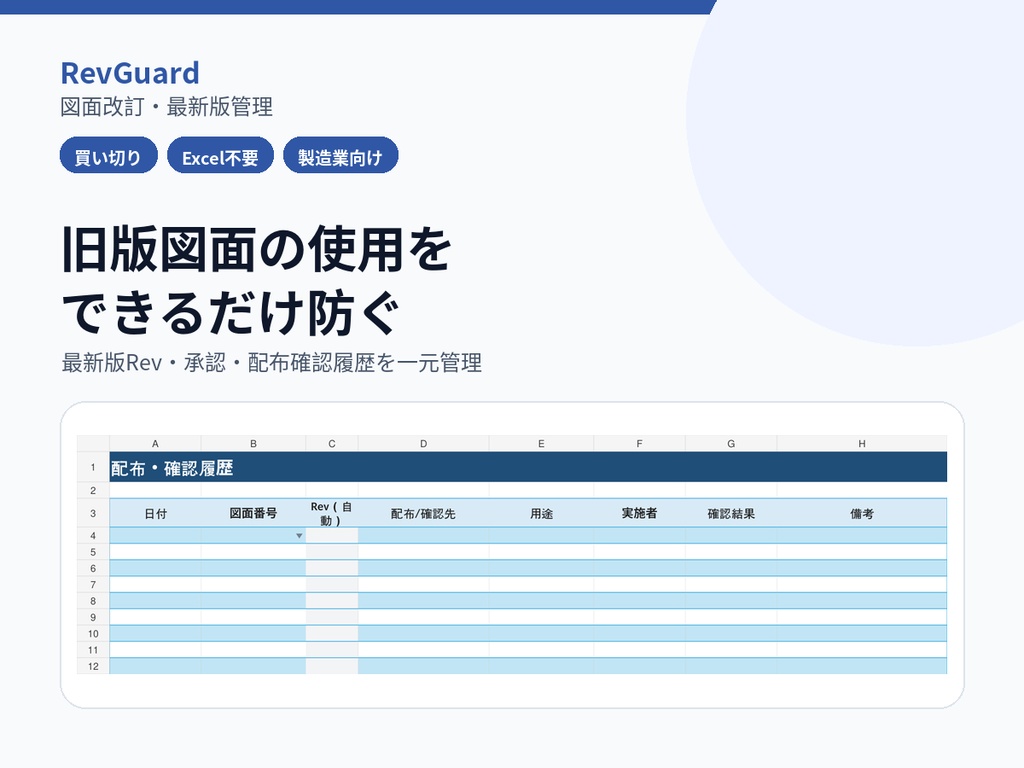Click the 図面番号 header cell

(253, 513)
